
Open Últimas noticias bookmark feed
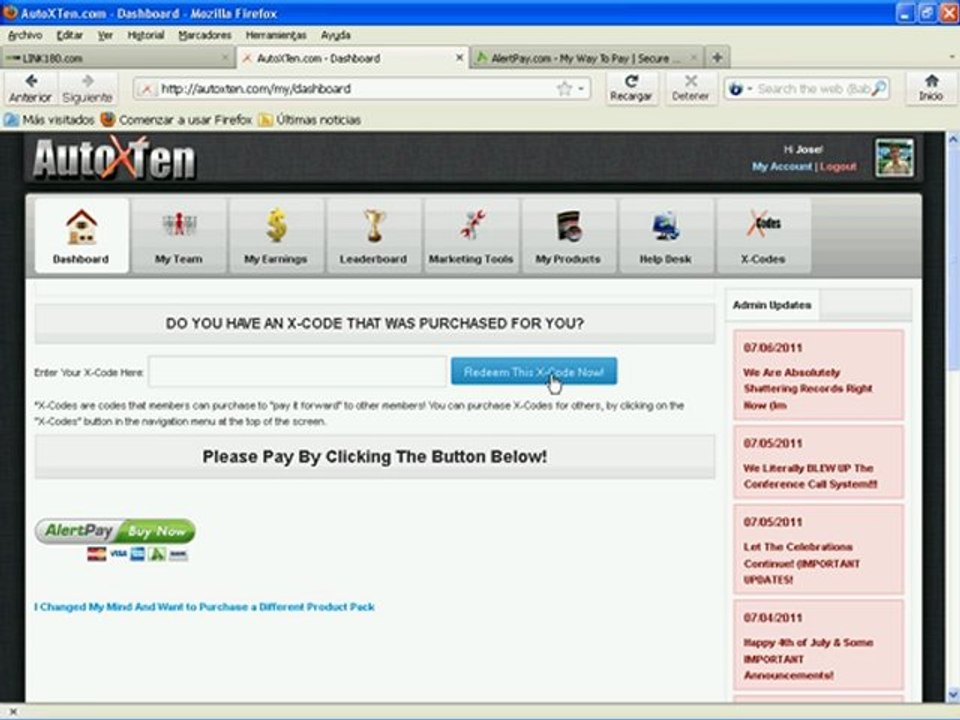(309, 119)
